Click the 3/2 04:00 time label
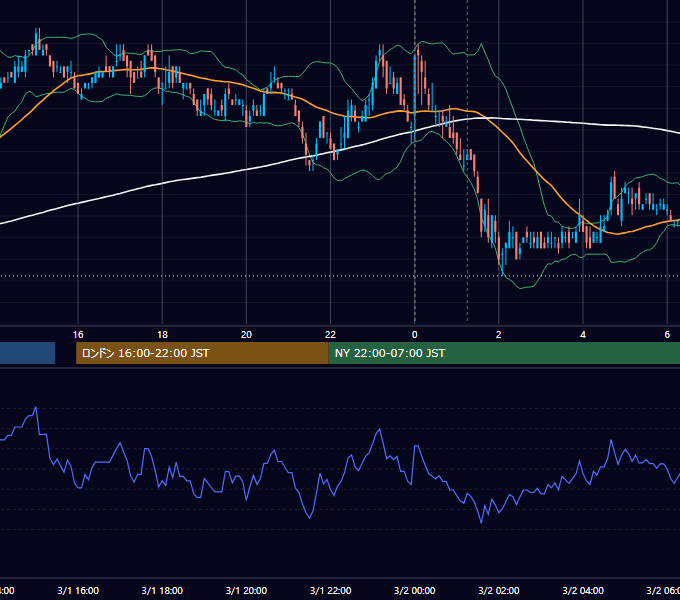Image resolution: width=680 pixels, height=600 pixels. pos(583,590)
